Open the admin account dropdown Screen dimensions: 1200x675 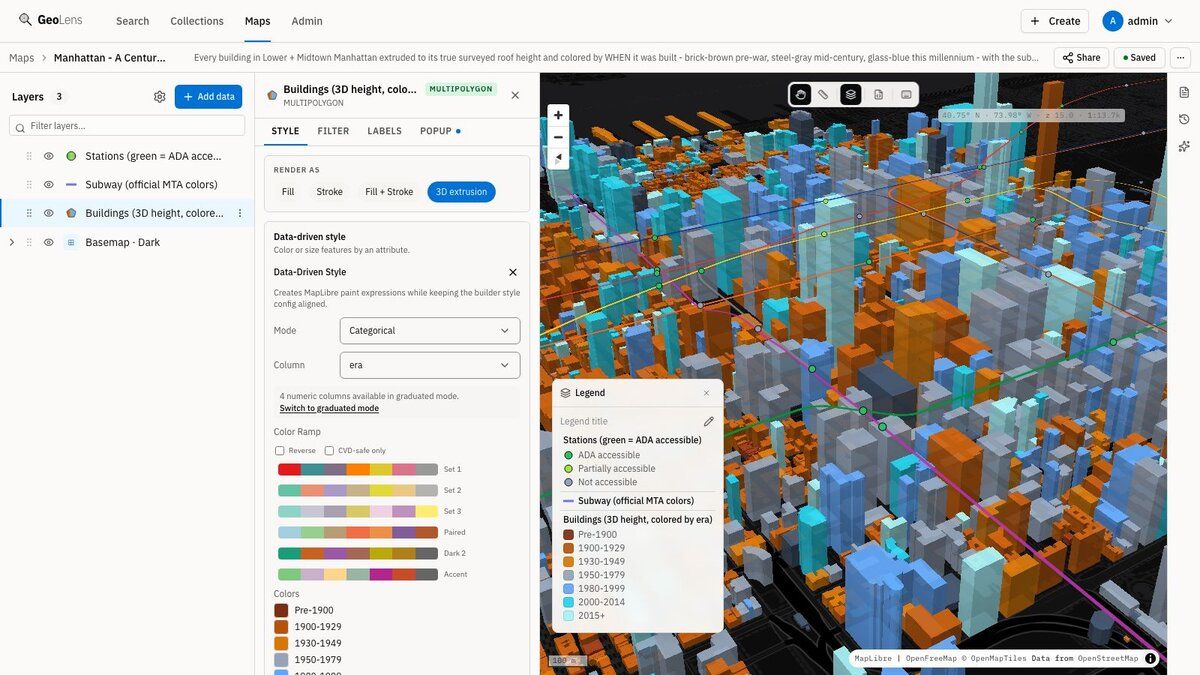click(1139, 21)
